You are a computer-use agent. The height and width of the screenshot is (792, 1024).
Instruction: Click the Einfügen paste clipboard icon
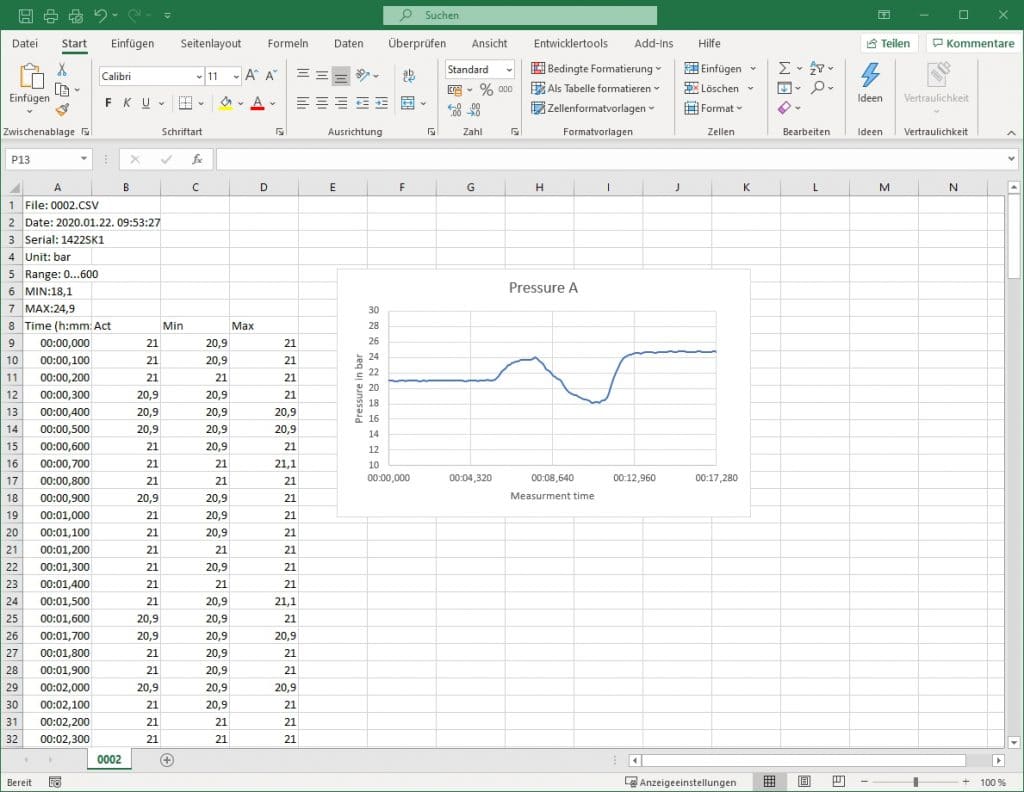(29, 76)
